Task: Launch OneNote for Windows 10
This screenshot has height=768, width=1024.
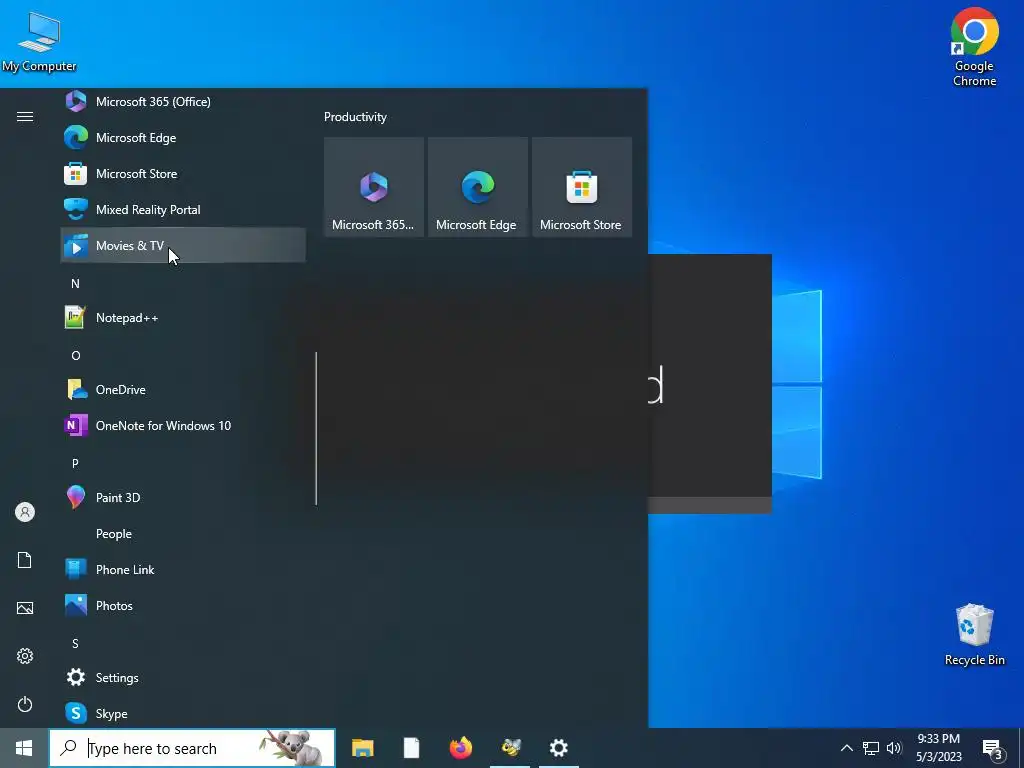Action: [x=183, y=425]
